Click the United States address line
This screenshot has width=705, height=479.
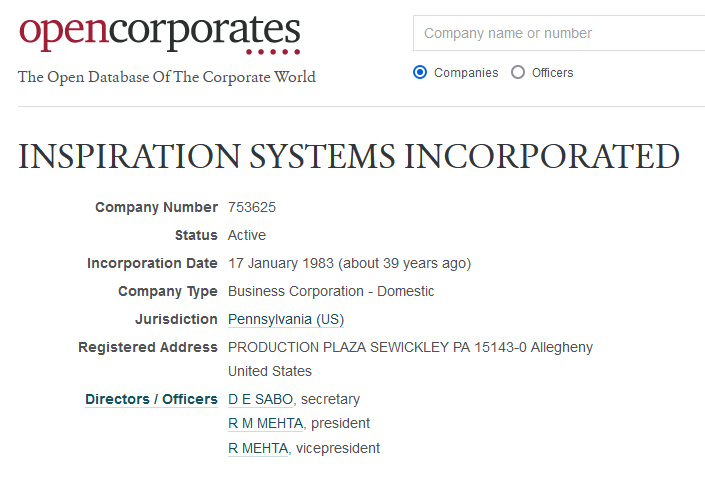(270, 371)
